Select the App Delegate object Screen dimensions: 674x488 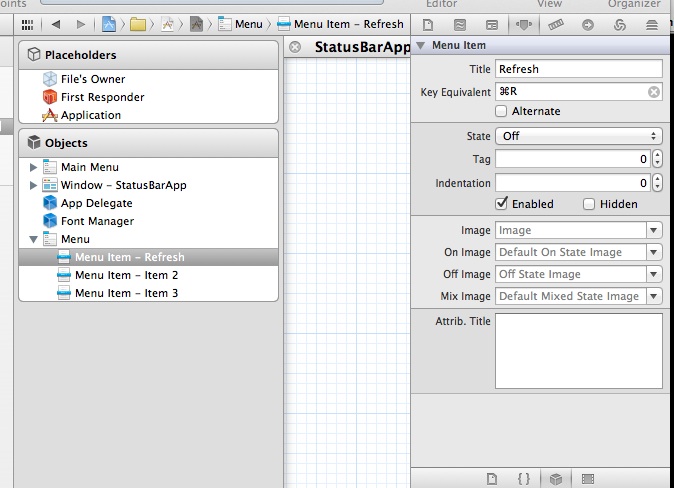point(148,203)
